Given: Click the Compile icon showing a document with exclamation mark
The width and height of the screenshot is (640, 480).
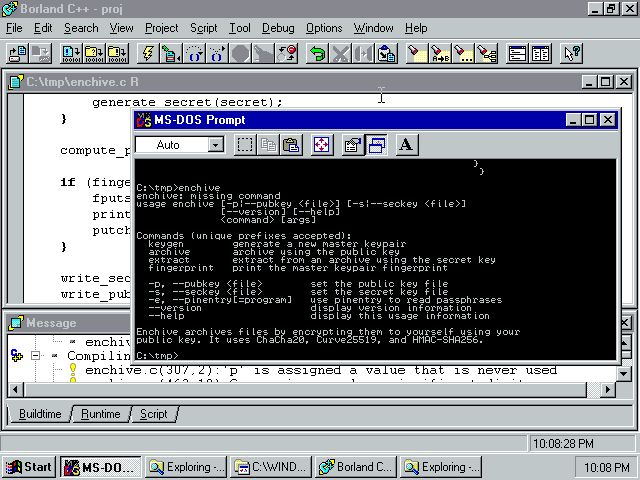Looking at the screenshot, I should pos(71,53).
